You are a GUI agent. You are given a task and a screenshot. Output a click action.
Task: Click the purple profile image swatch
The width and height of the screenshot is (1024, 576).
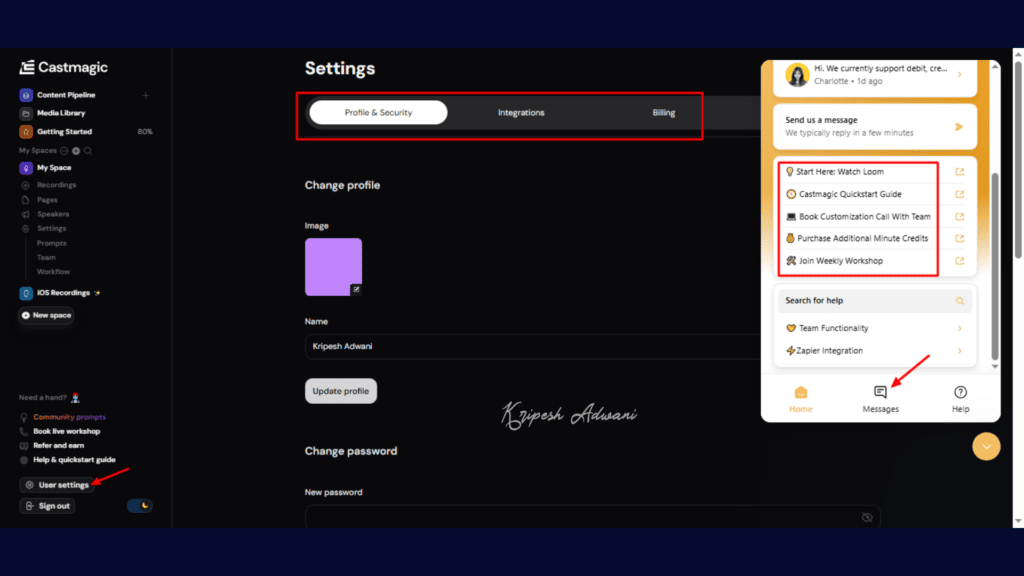click(x=333, y=268)
